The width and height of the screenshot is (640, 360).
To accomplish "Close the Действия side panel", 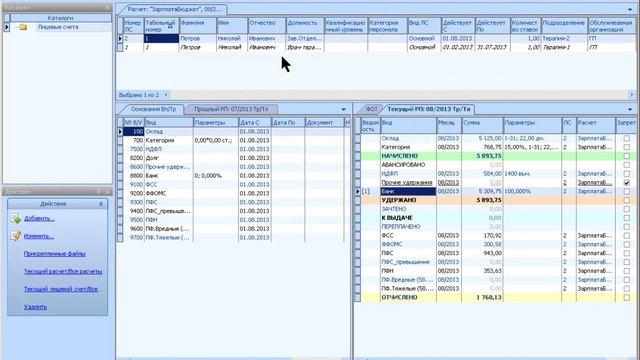I will click(108, 191).
